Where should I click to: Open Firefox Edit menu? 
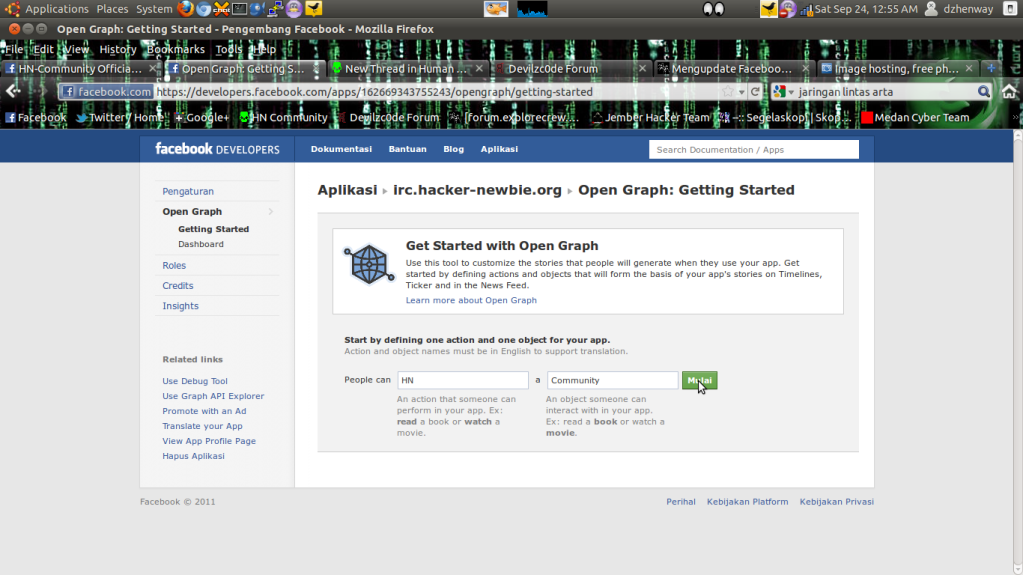pyautogui.click(x=43, y=49)
